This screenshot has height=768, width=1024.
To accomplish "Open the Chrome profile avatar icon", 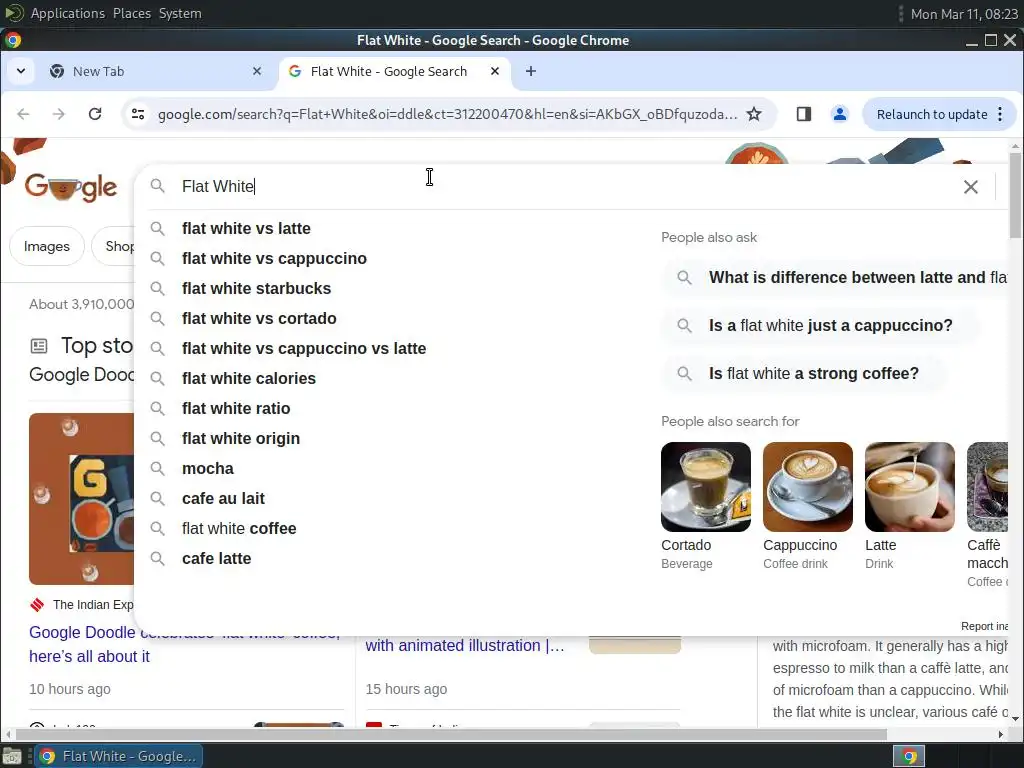I will tap(840, 114).
